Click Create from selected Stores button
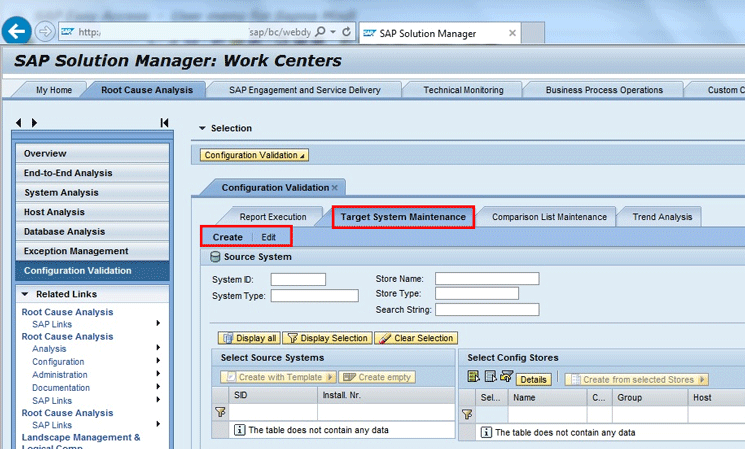 [x=637, y=379]
